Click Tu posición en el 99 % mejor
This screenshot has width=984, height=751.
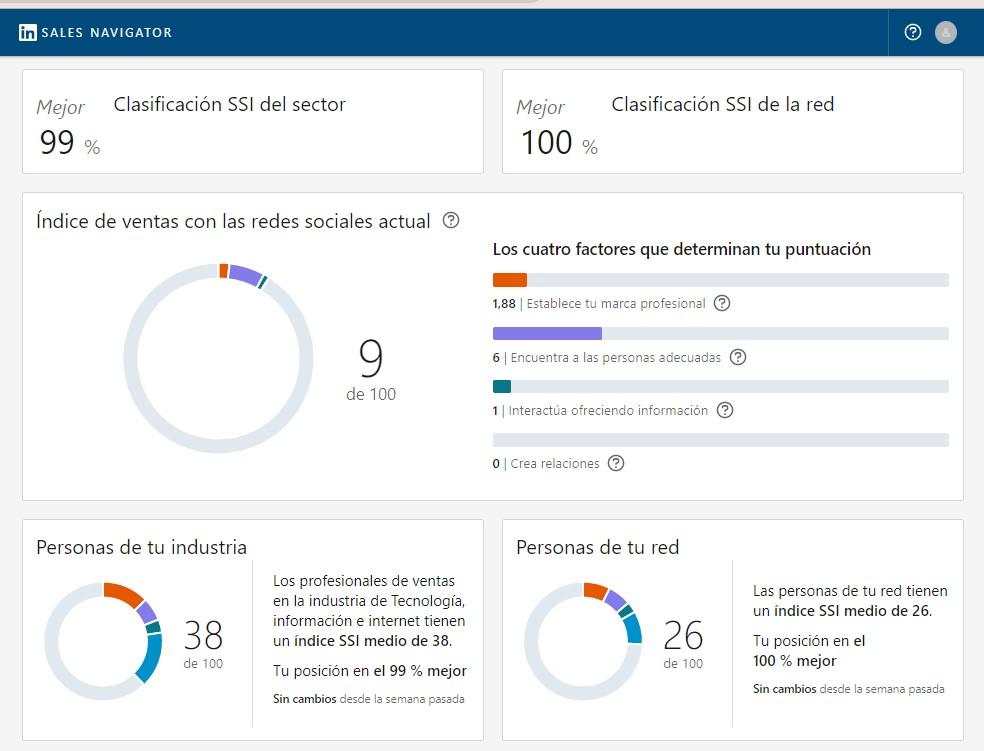tap(370, 671)
